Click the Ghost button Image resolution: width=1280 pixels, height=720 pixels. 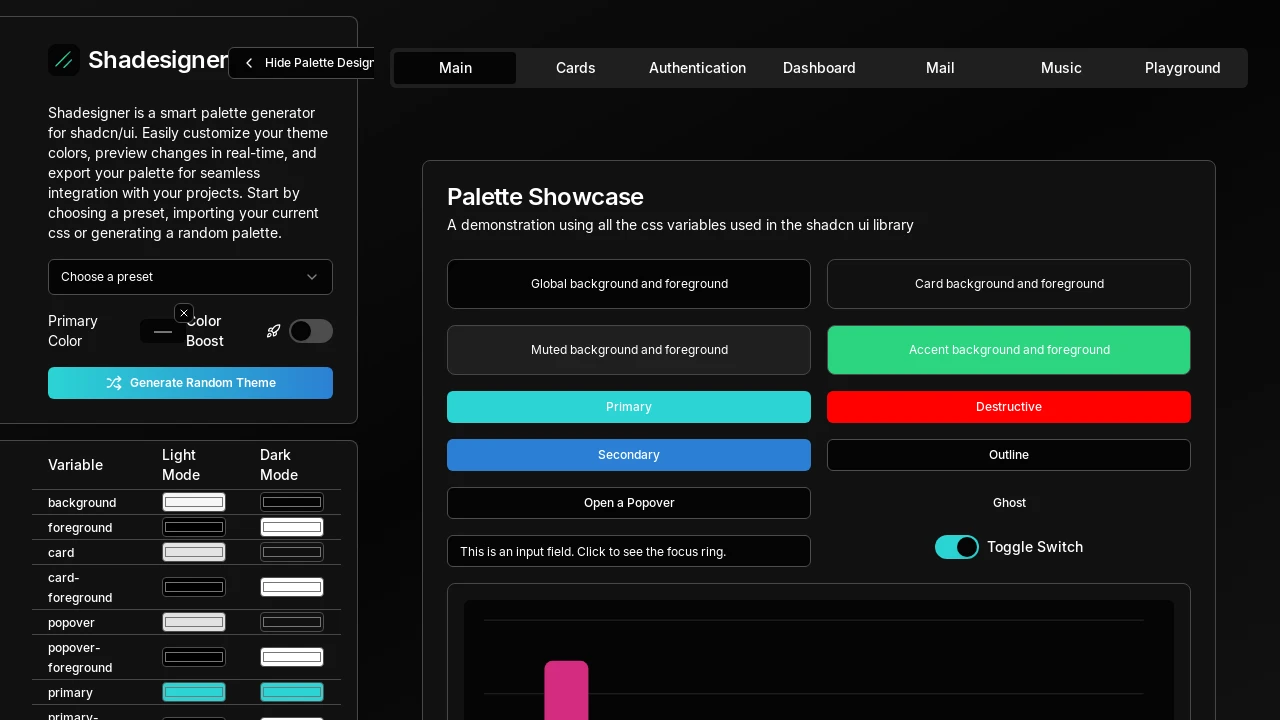tap(1009, 503)
